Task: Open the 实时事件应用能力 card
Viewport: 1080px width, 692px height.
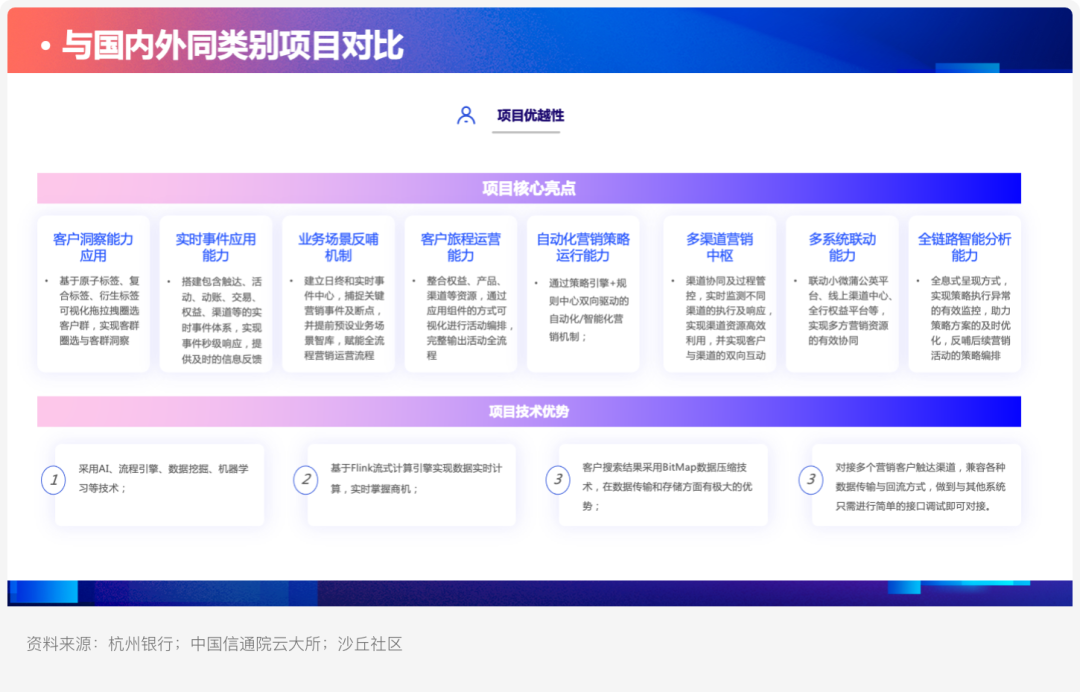Action: pyautogui.click(x=216, y=294)
